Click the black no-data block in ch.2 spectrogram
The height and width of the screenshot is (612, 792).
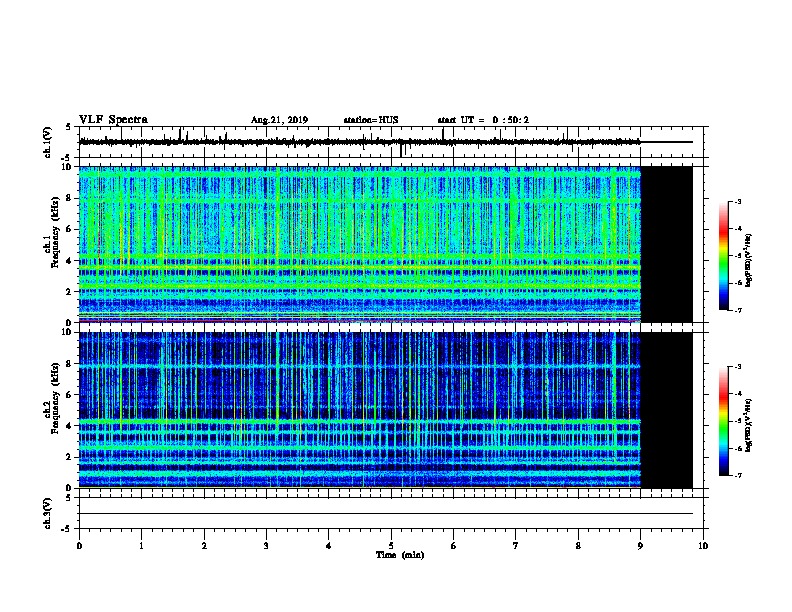(666, 410)
